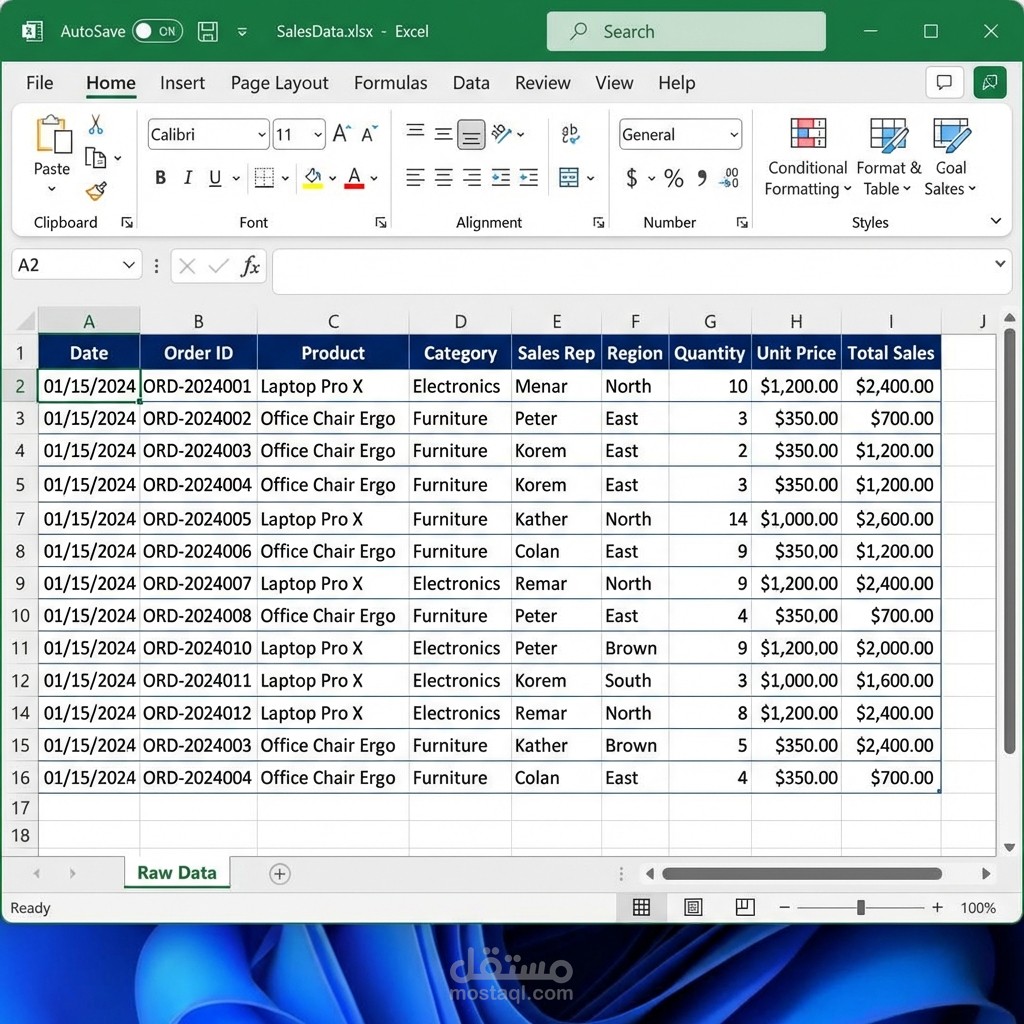The width and height of the screenshot is (1024, 1024).
Task: Expand the formula bar chevron
Action: [1000, 263]
